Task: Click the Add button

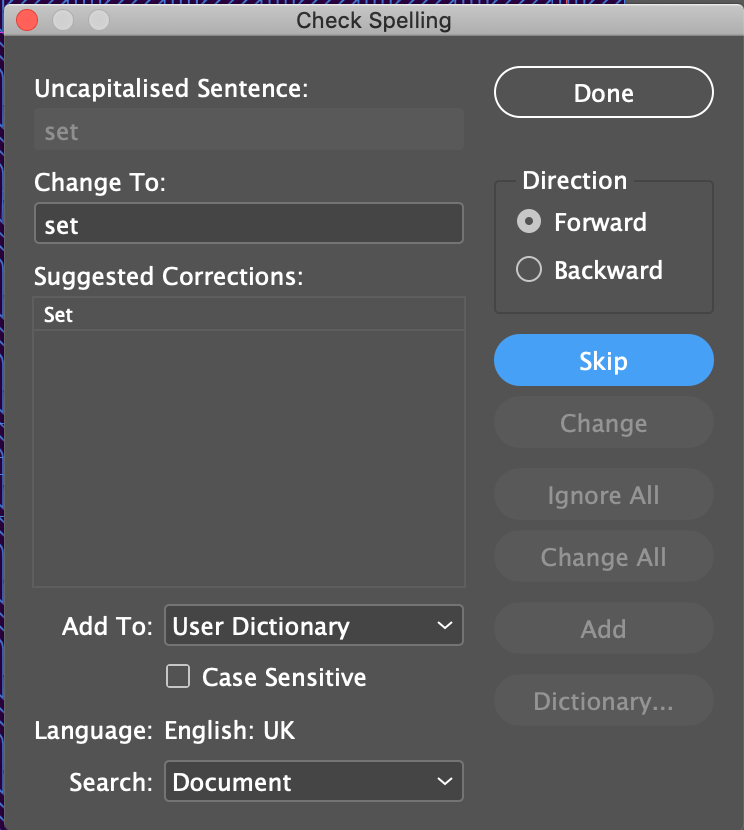Action: tap(603, 629)
